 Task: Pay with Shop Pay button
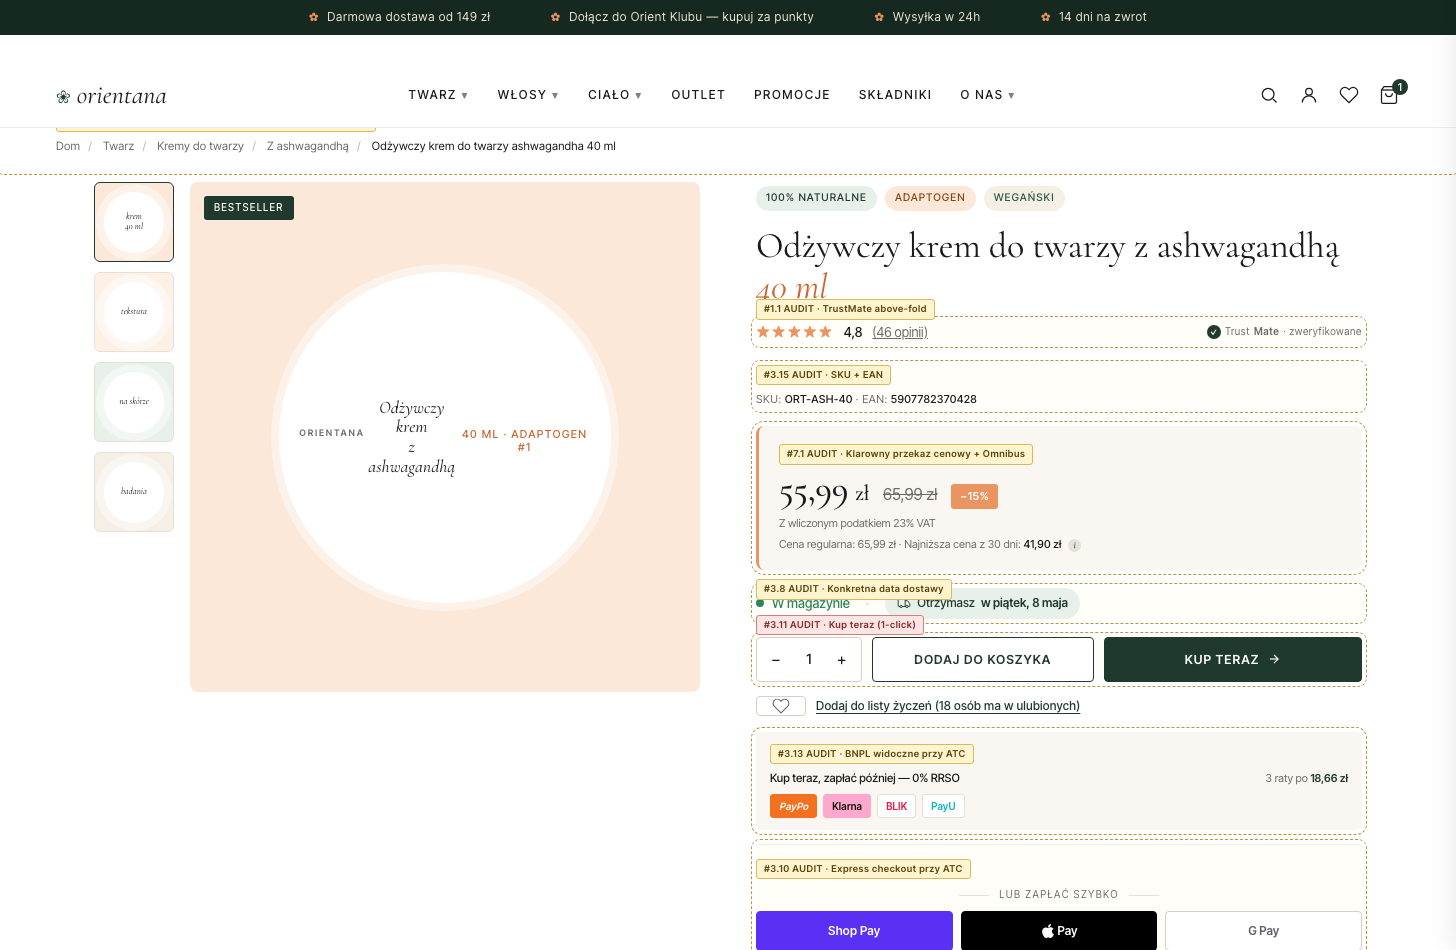click(854, 931)
